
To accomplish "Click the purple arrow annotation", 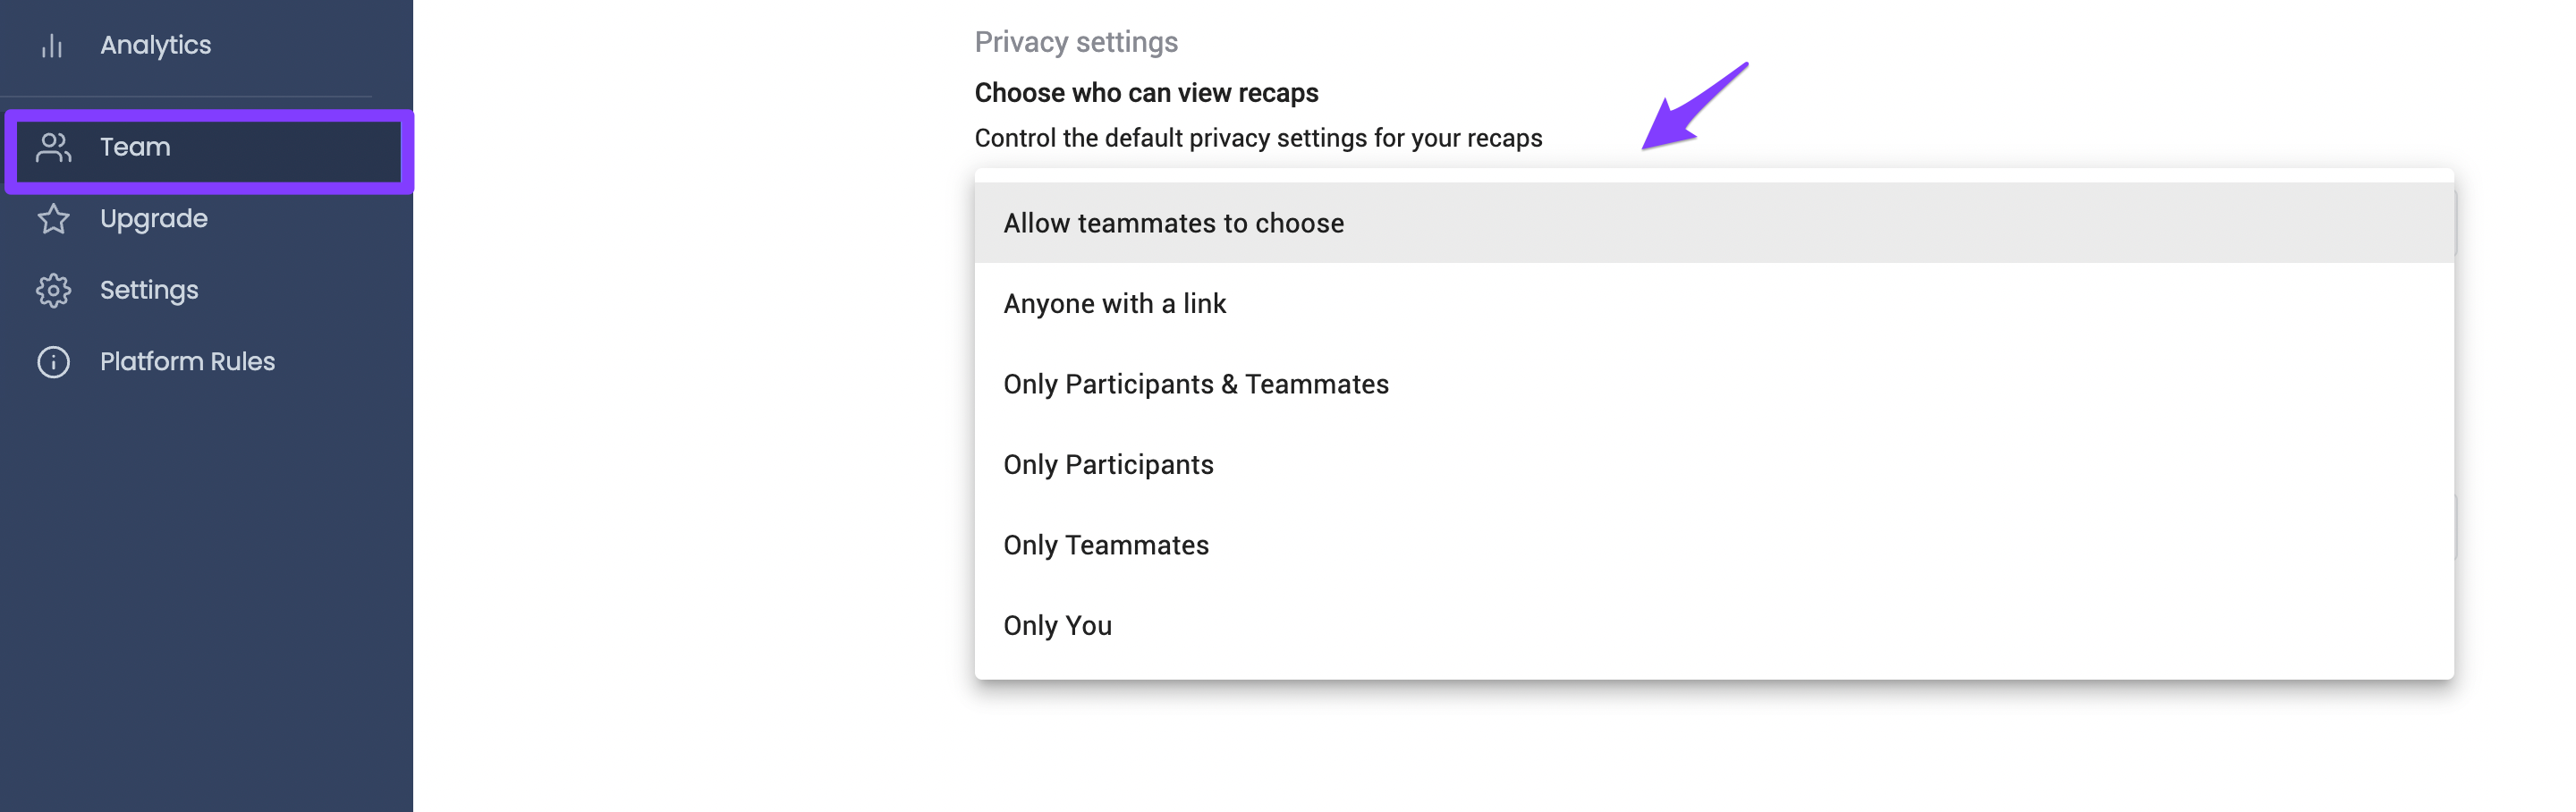I will [1694, 106].
